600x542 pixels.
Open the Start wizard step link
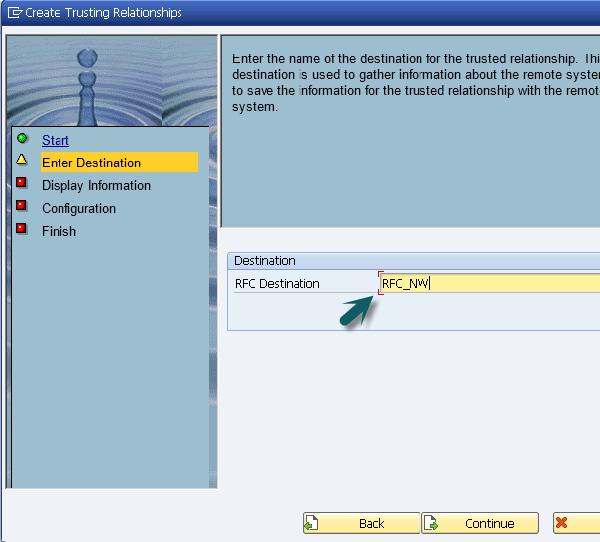coord(55,140)
